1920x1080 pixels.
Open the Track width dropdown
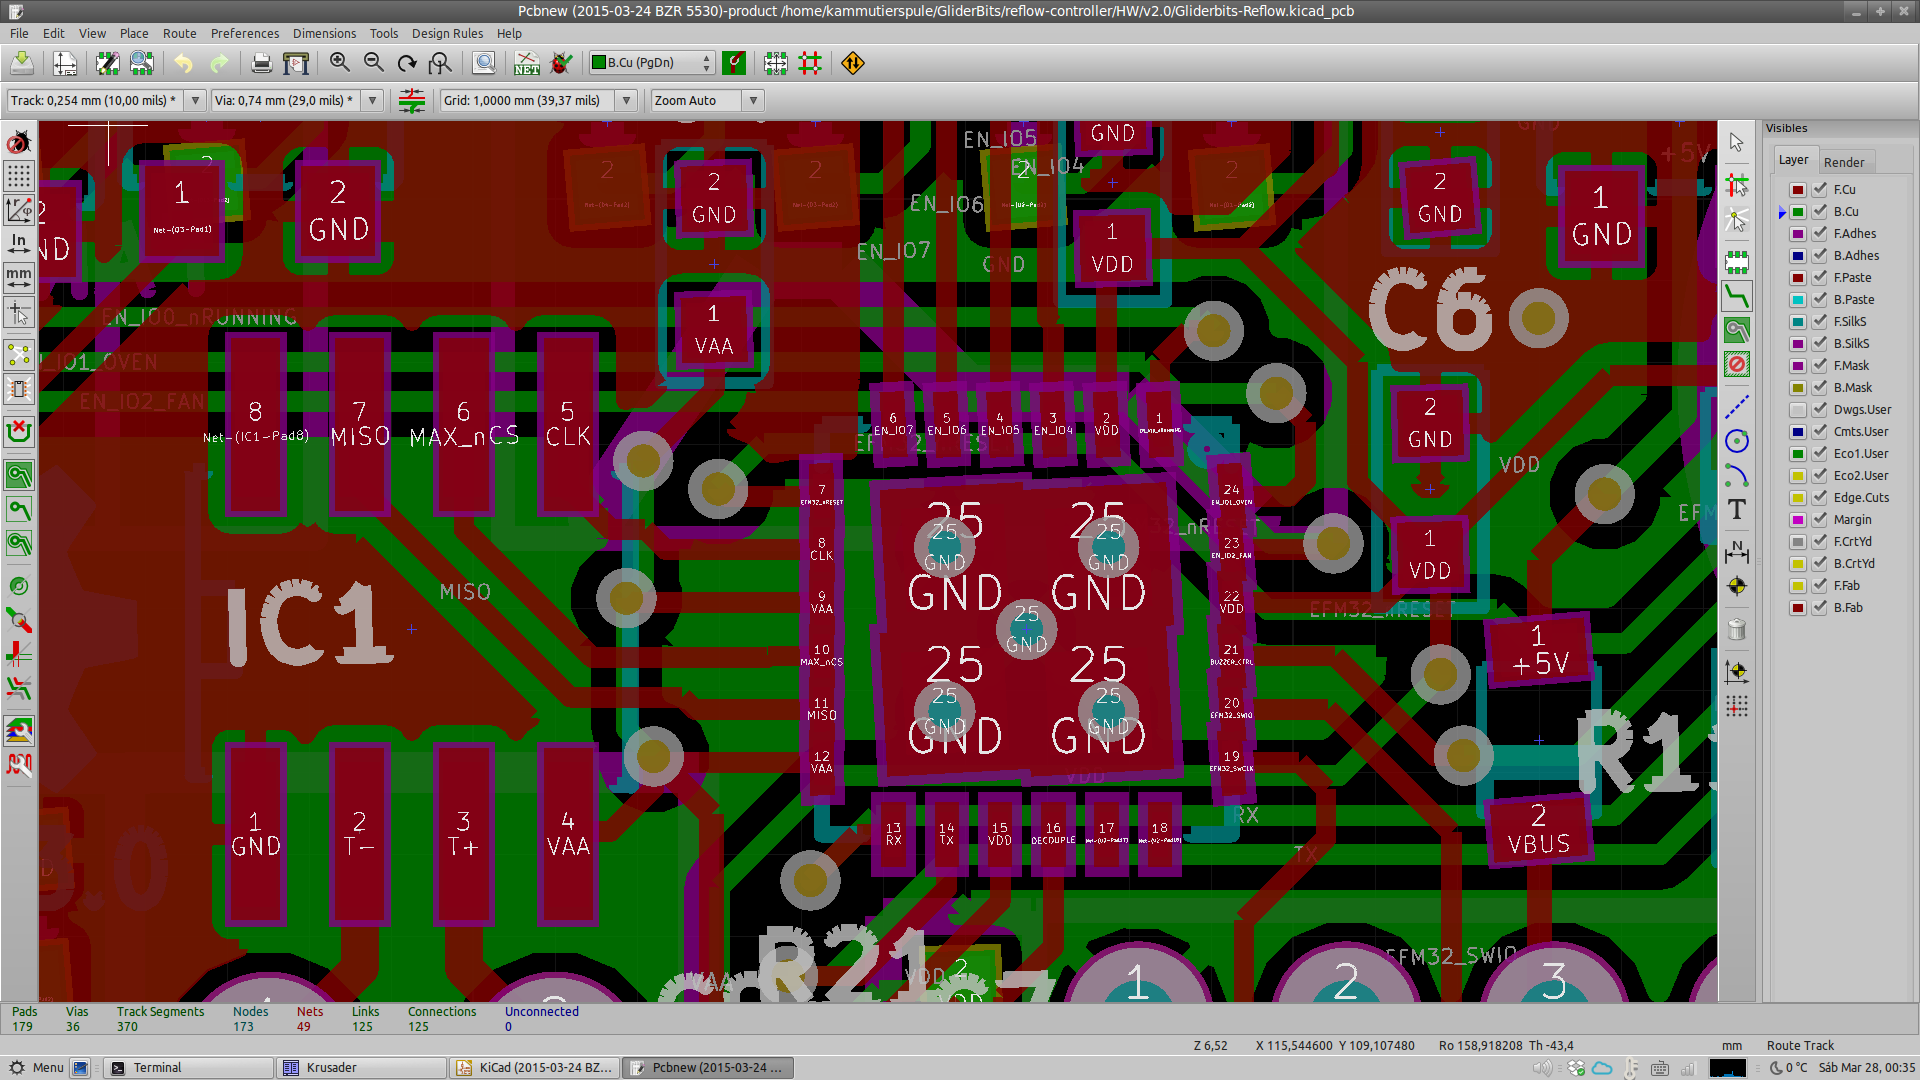coord(196,100)
